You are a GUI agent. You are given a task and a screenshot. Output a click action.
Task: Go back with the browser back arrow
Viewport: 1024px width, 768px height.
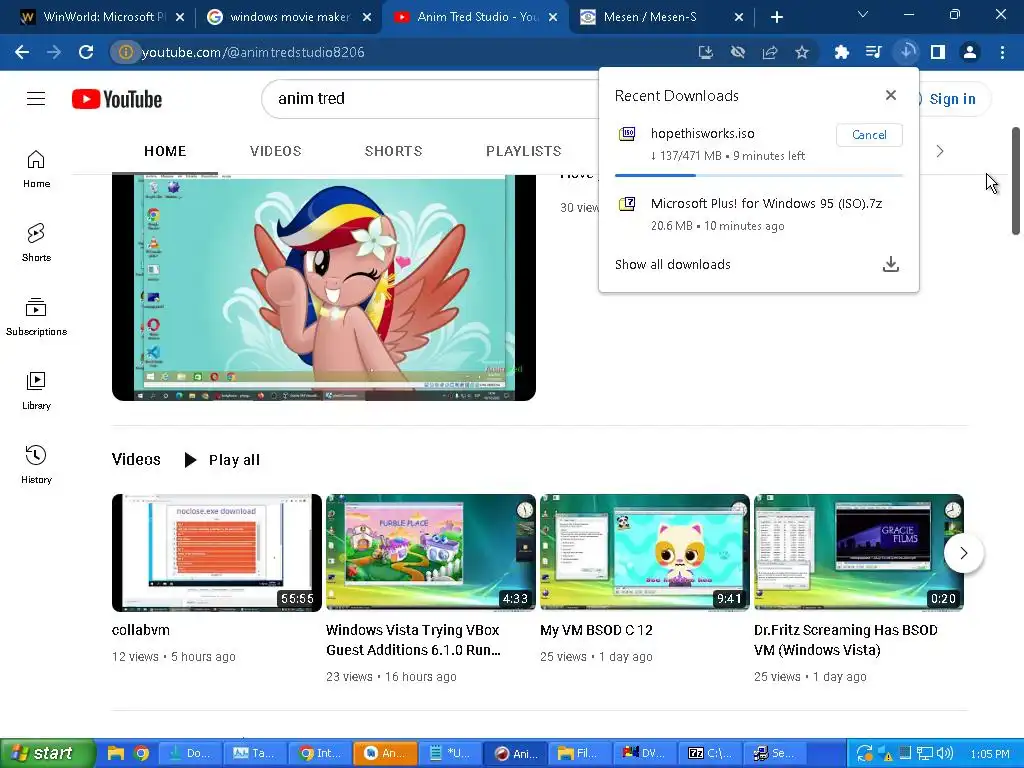(x=22, y=52)
